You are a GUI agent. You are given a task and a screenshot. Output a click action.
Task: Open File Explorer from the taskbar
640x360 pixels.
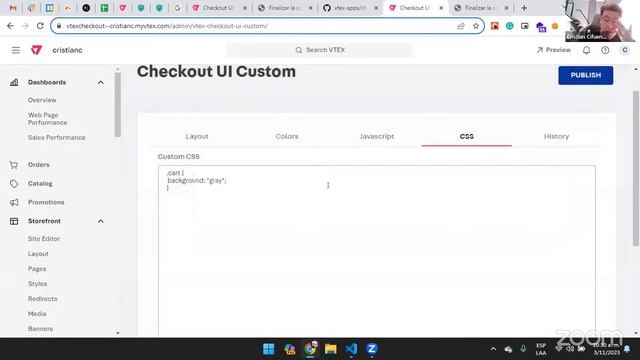(x=331, y=349)
